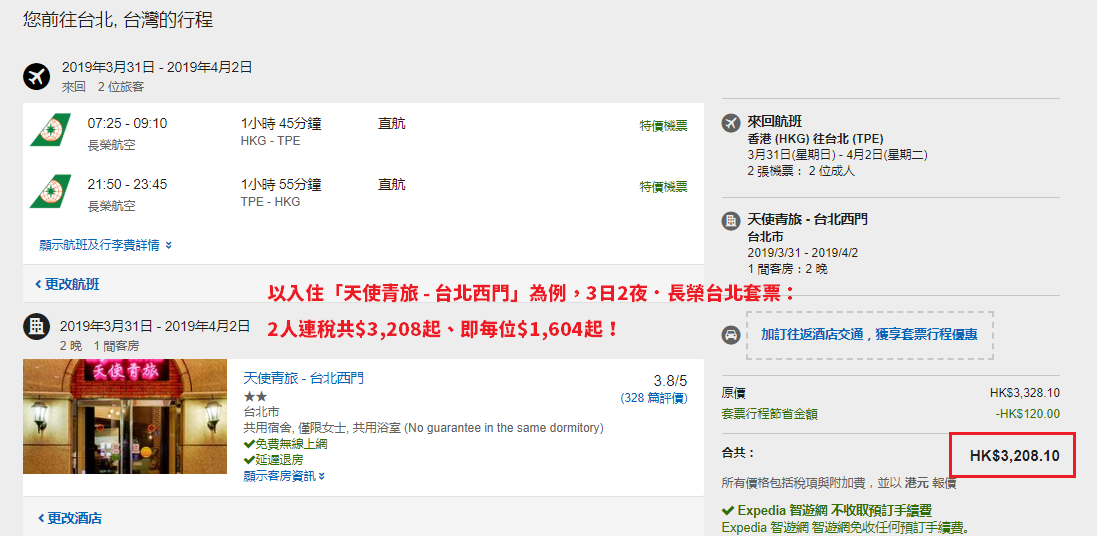This screenshot has height=536, width=1097.
Task: Click 2 張機票： 2 位成人 text
Action: tap(801, 170)
